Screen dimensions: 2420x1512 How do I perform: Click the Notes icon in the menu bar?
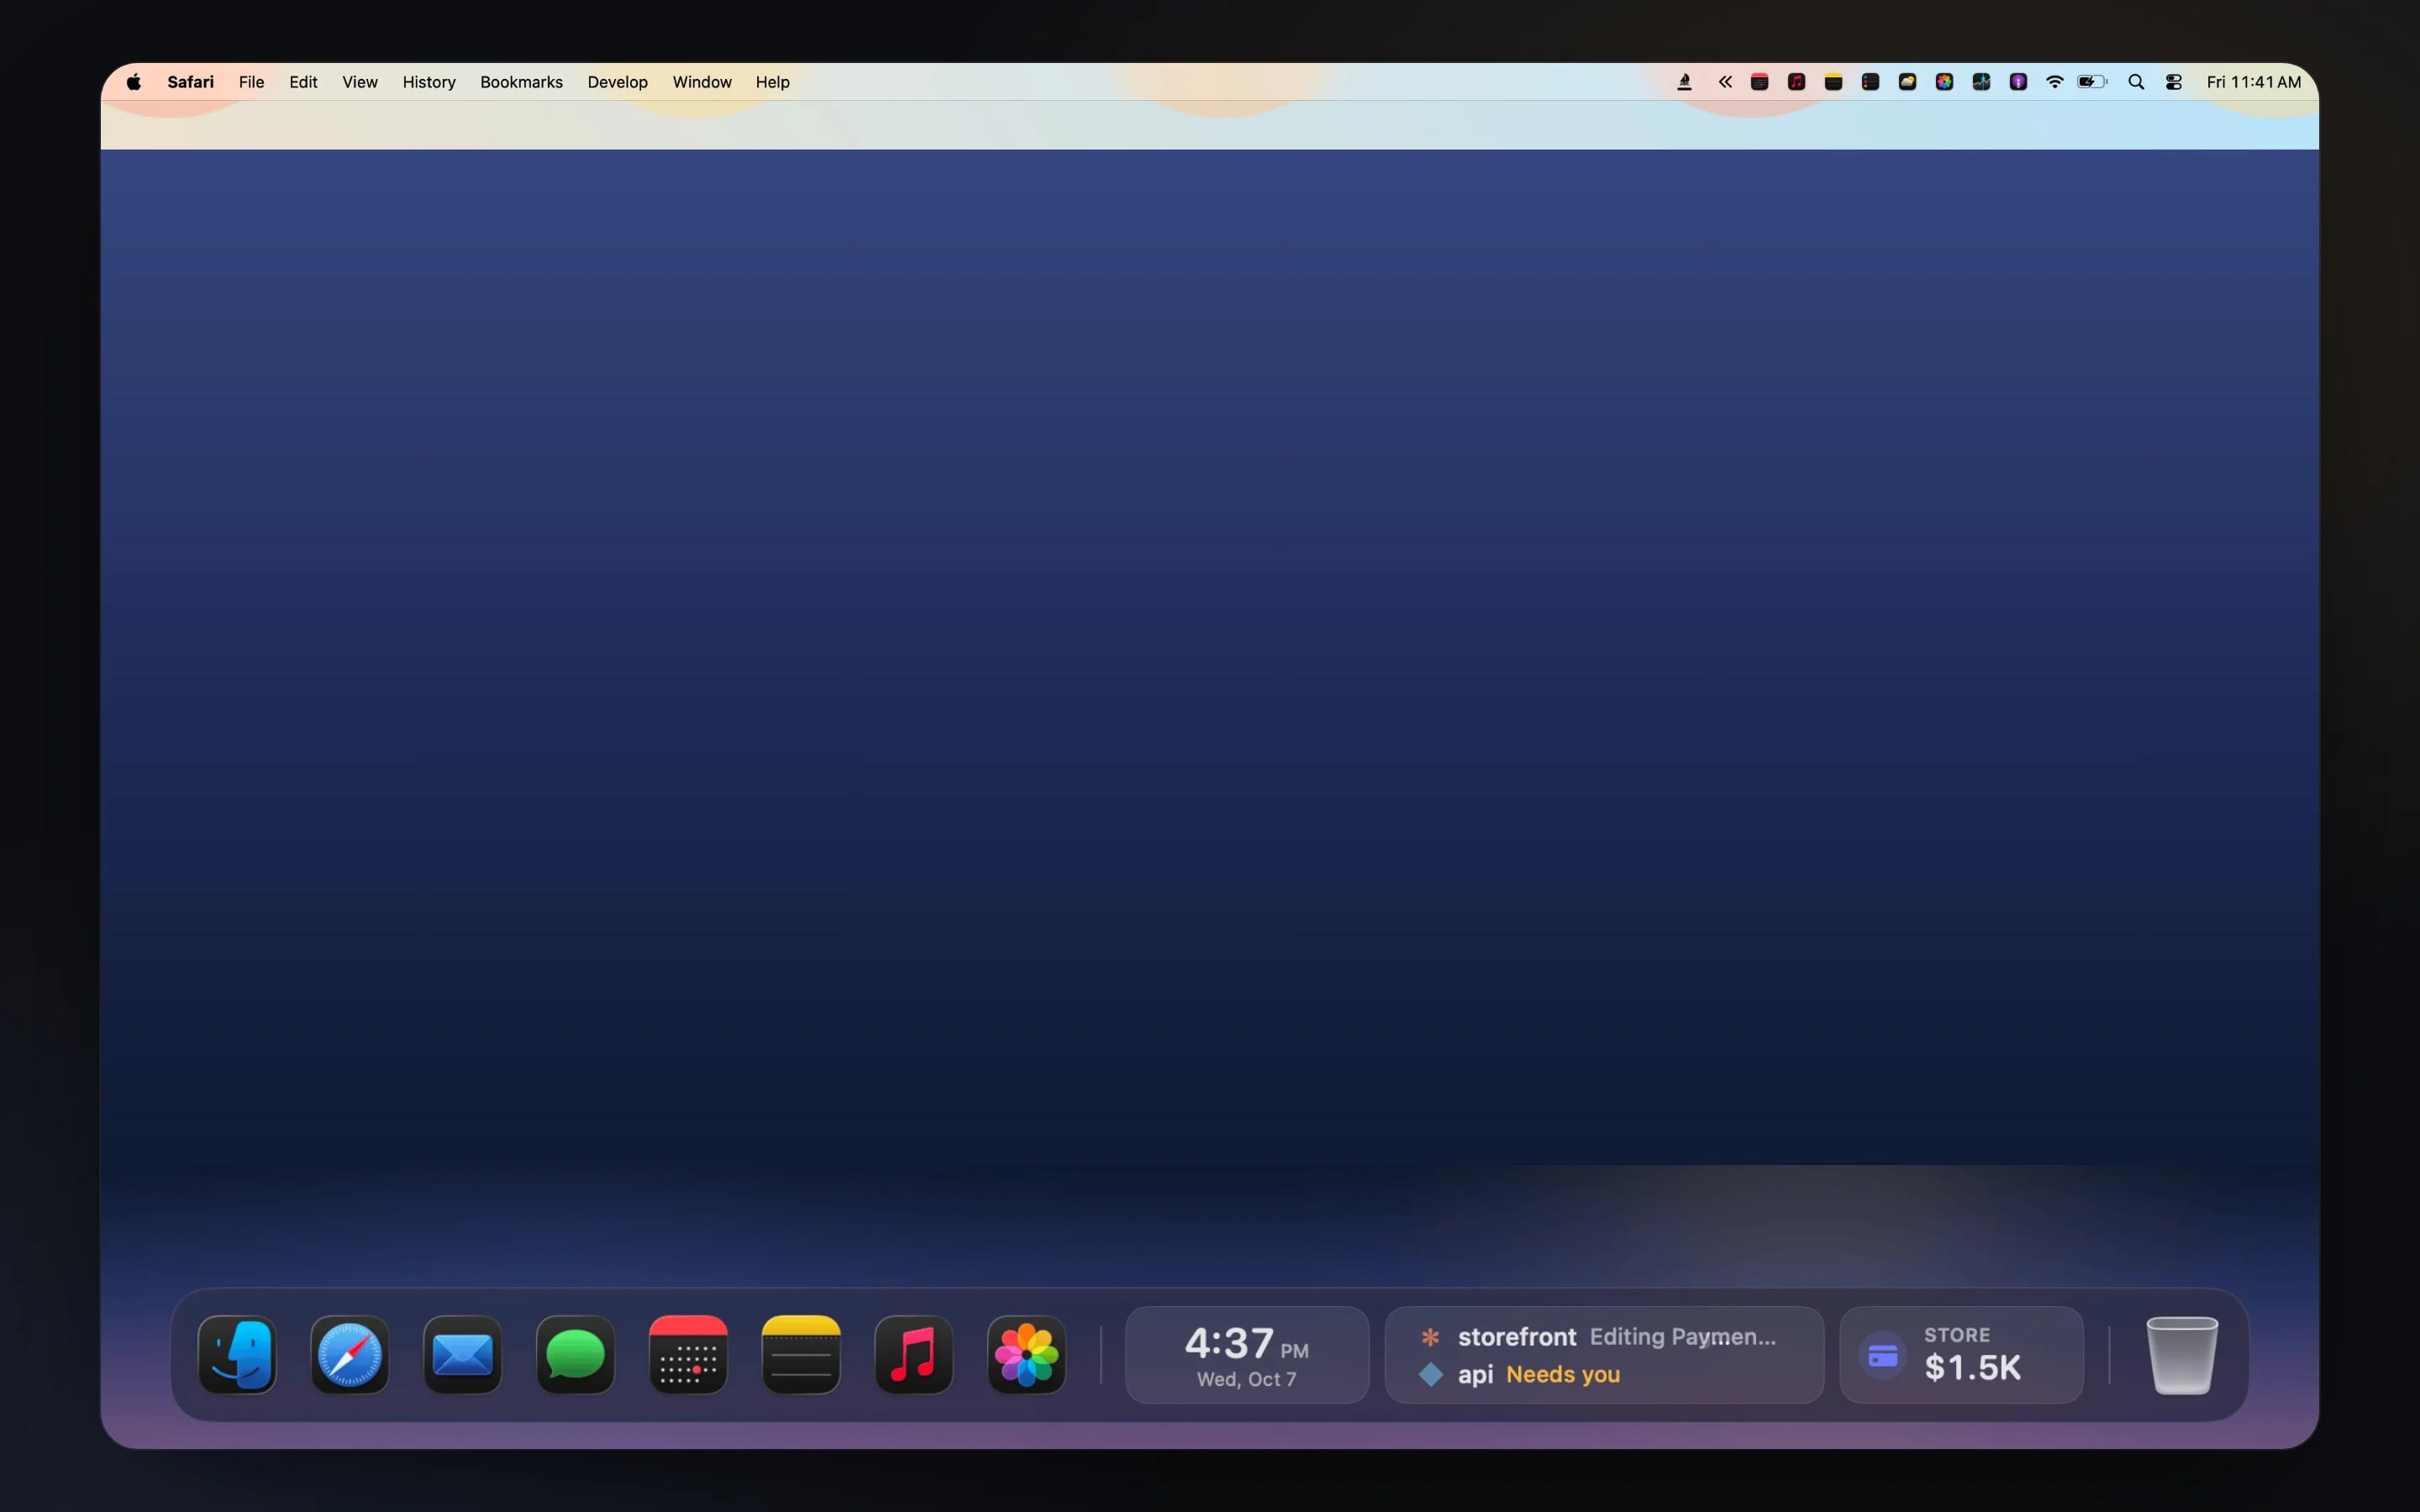click(1834, 82)
